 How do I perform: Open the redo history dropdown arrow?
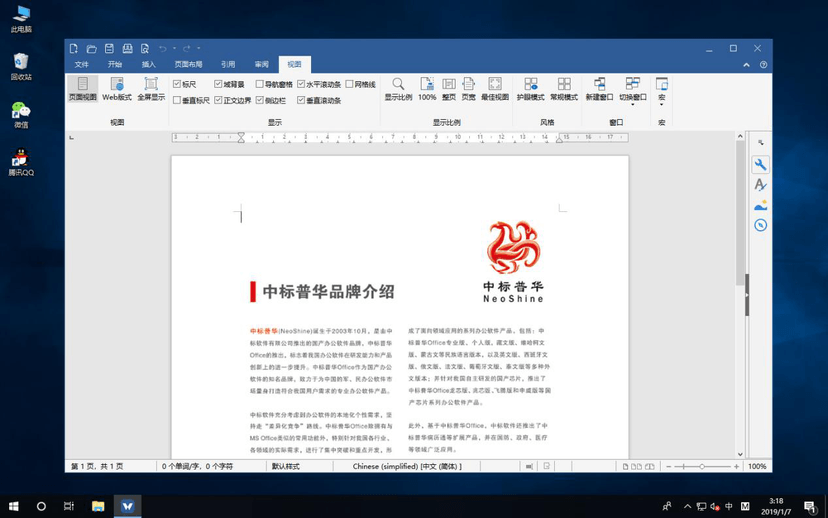click(x=199, y=49)
